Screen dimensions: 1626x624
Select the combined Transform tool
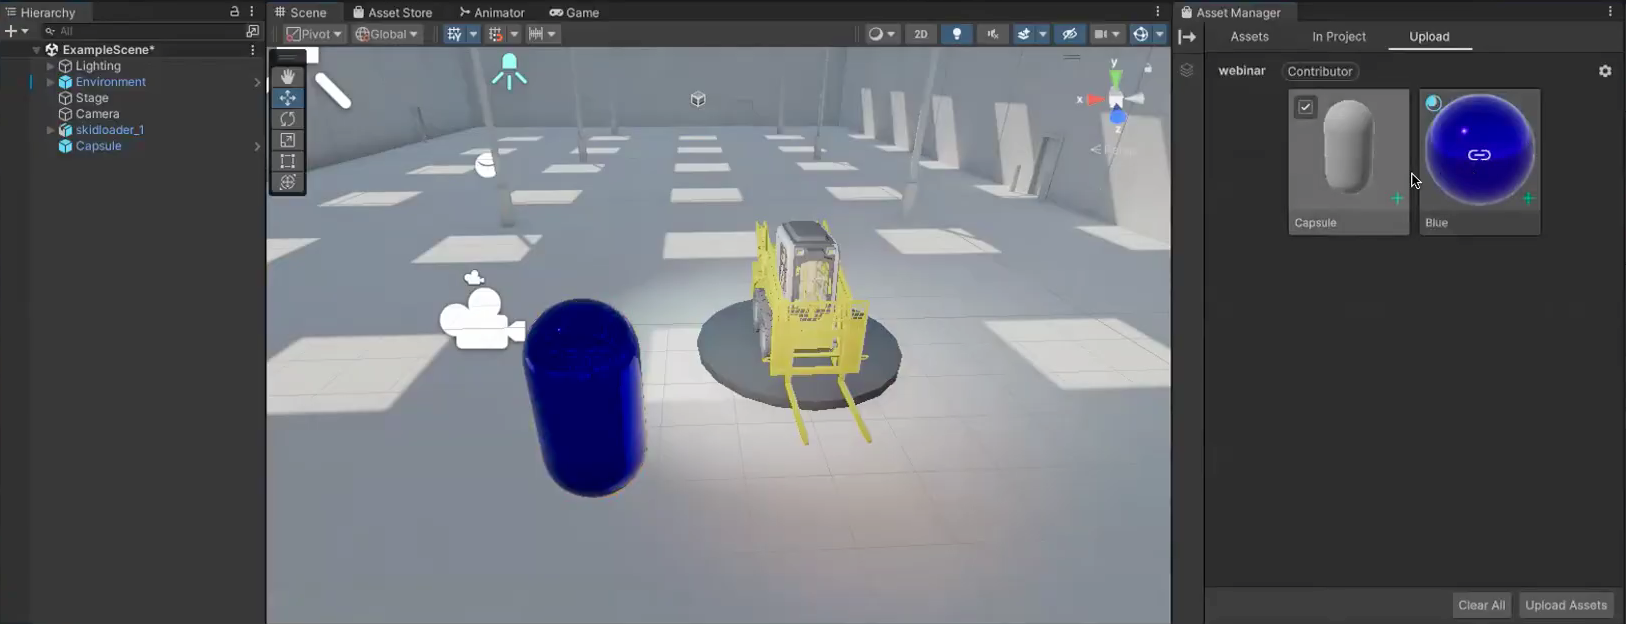(288, 181)
